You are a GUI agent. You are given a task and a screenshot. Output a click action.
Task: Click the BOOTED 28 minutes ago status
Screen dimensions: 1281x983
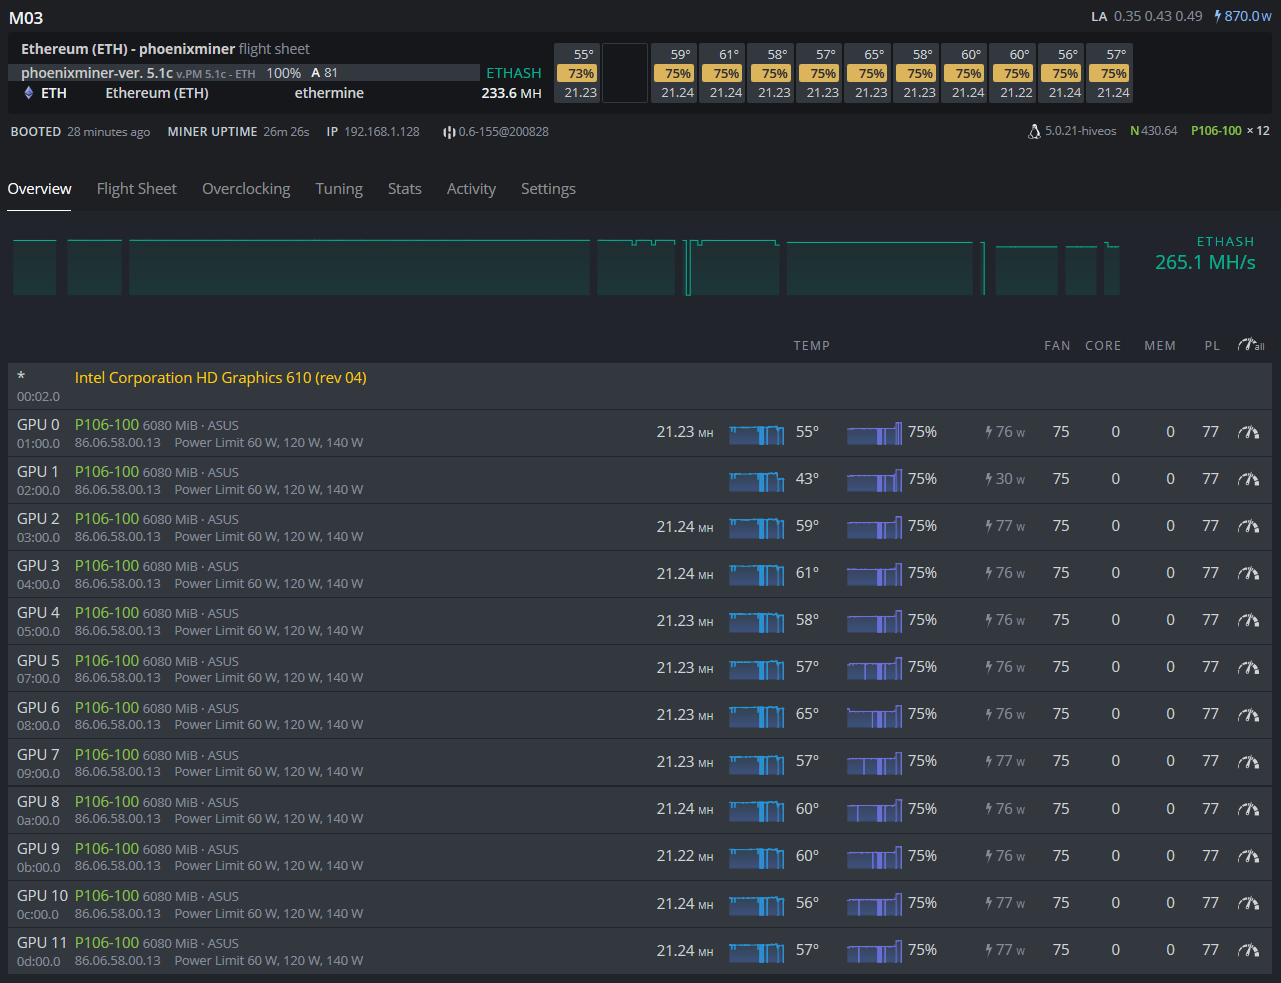80,132
